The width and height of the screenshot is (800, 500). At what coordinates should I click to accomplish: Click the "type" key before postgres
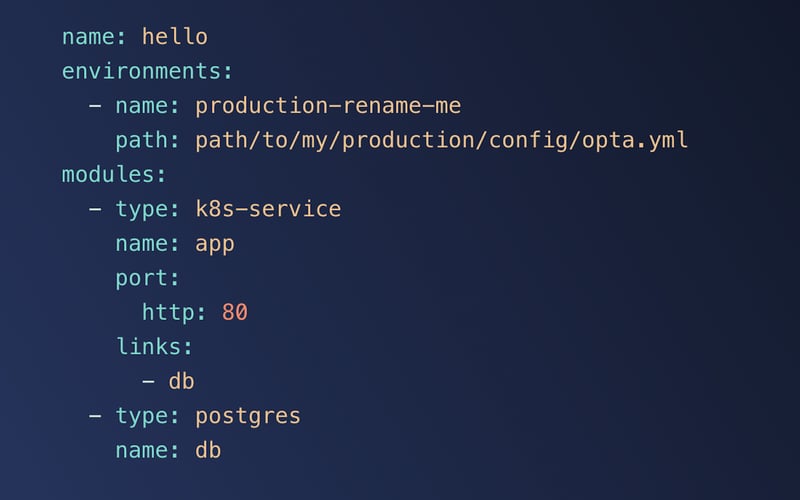coord(141,415)
